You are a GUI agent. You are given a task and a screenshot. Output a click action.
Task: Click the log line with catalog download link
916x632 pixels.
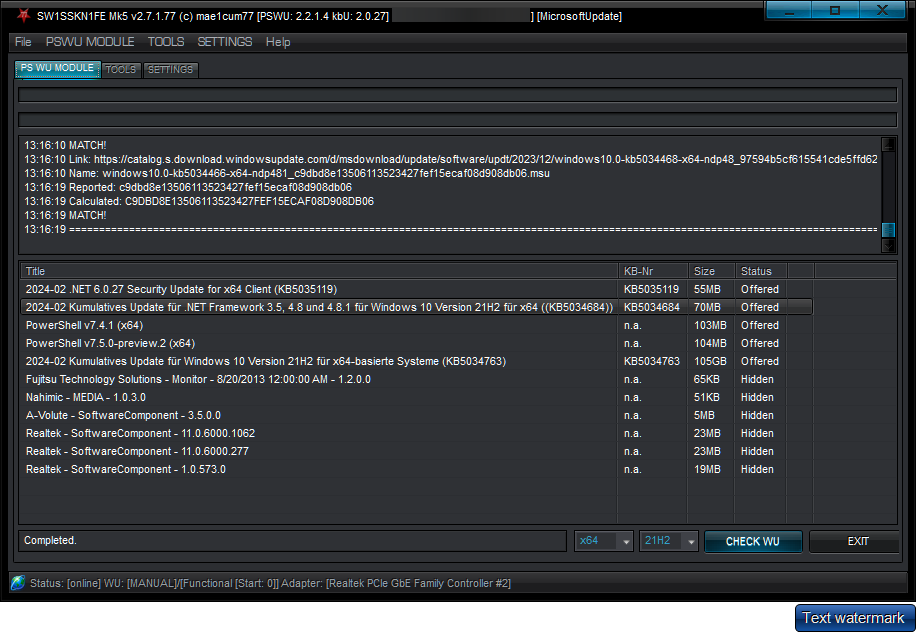tap(450, 159)
